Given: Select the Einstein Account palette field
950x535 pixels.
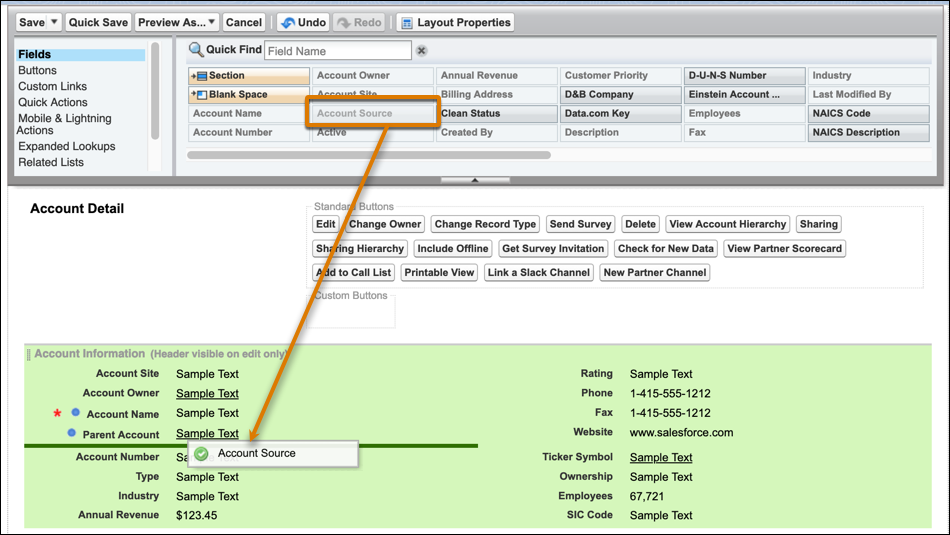Looking at the screenshot, I should [745, 95].
